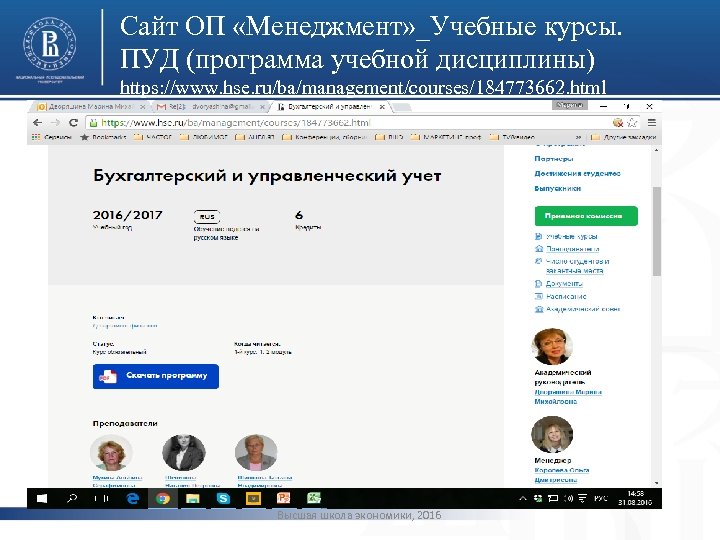Image resolution: width=720 pixels, height=540 pixels.
Task: Click the browser Forward arrow
Action: click(56, 123)
